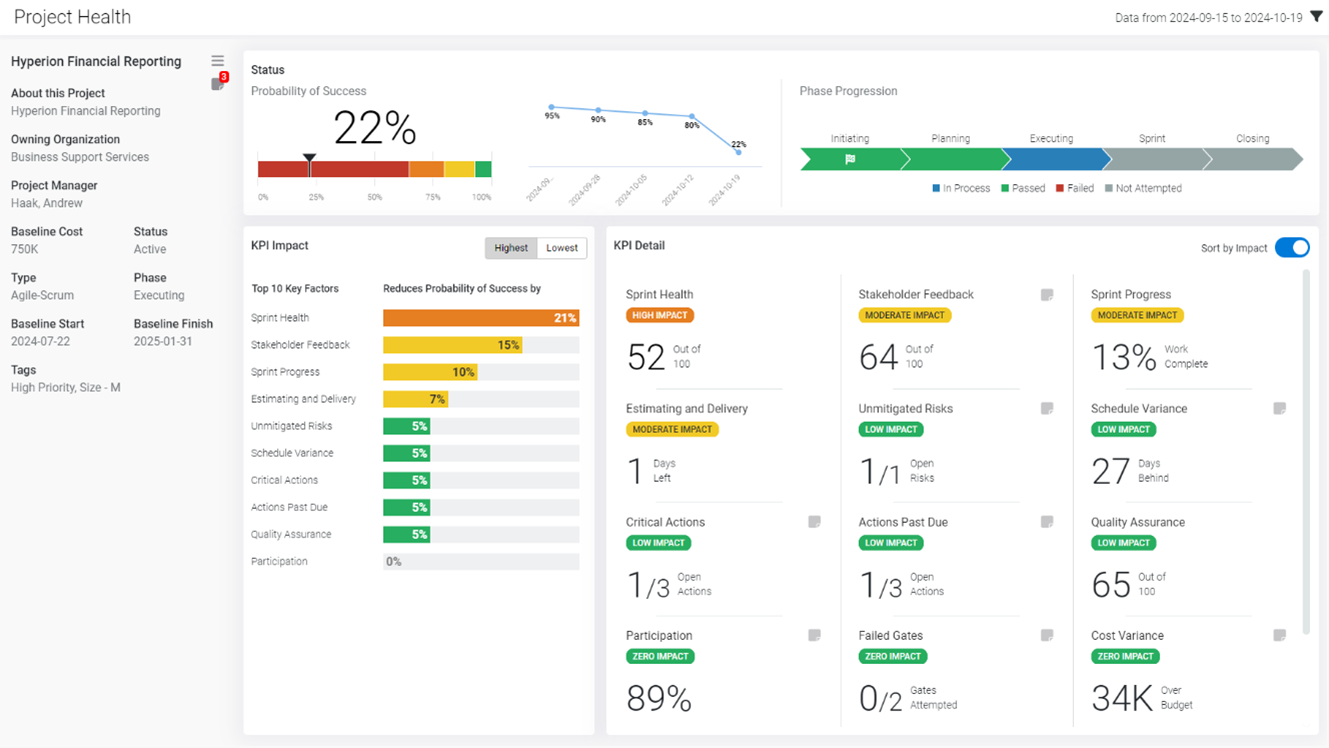Image resolution: width=1329 pixels, height=748 pixels.
Task: Open the note icon on Unmitigated Risks card
Action: tap(1047, 408)
